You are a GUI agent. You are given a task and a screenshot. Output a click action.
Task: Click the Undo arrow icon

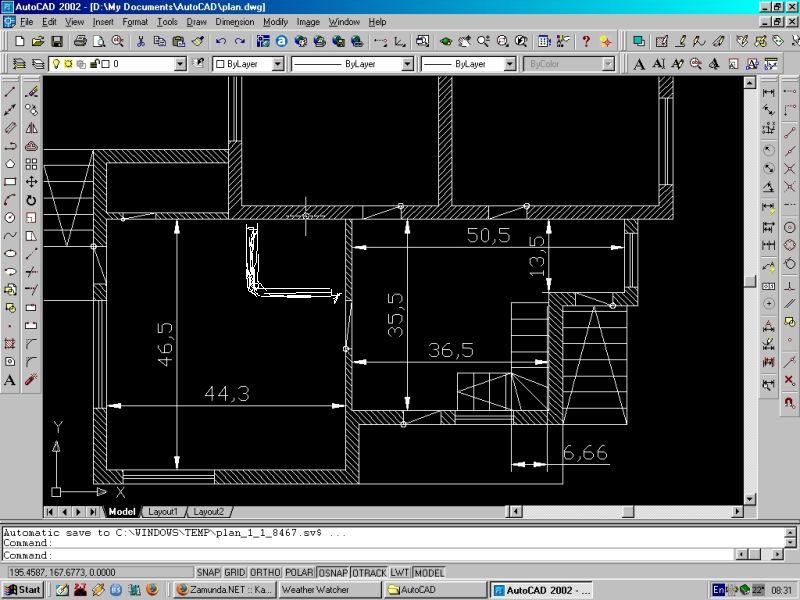click(x=220, y=41)
